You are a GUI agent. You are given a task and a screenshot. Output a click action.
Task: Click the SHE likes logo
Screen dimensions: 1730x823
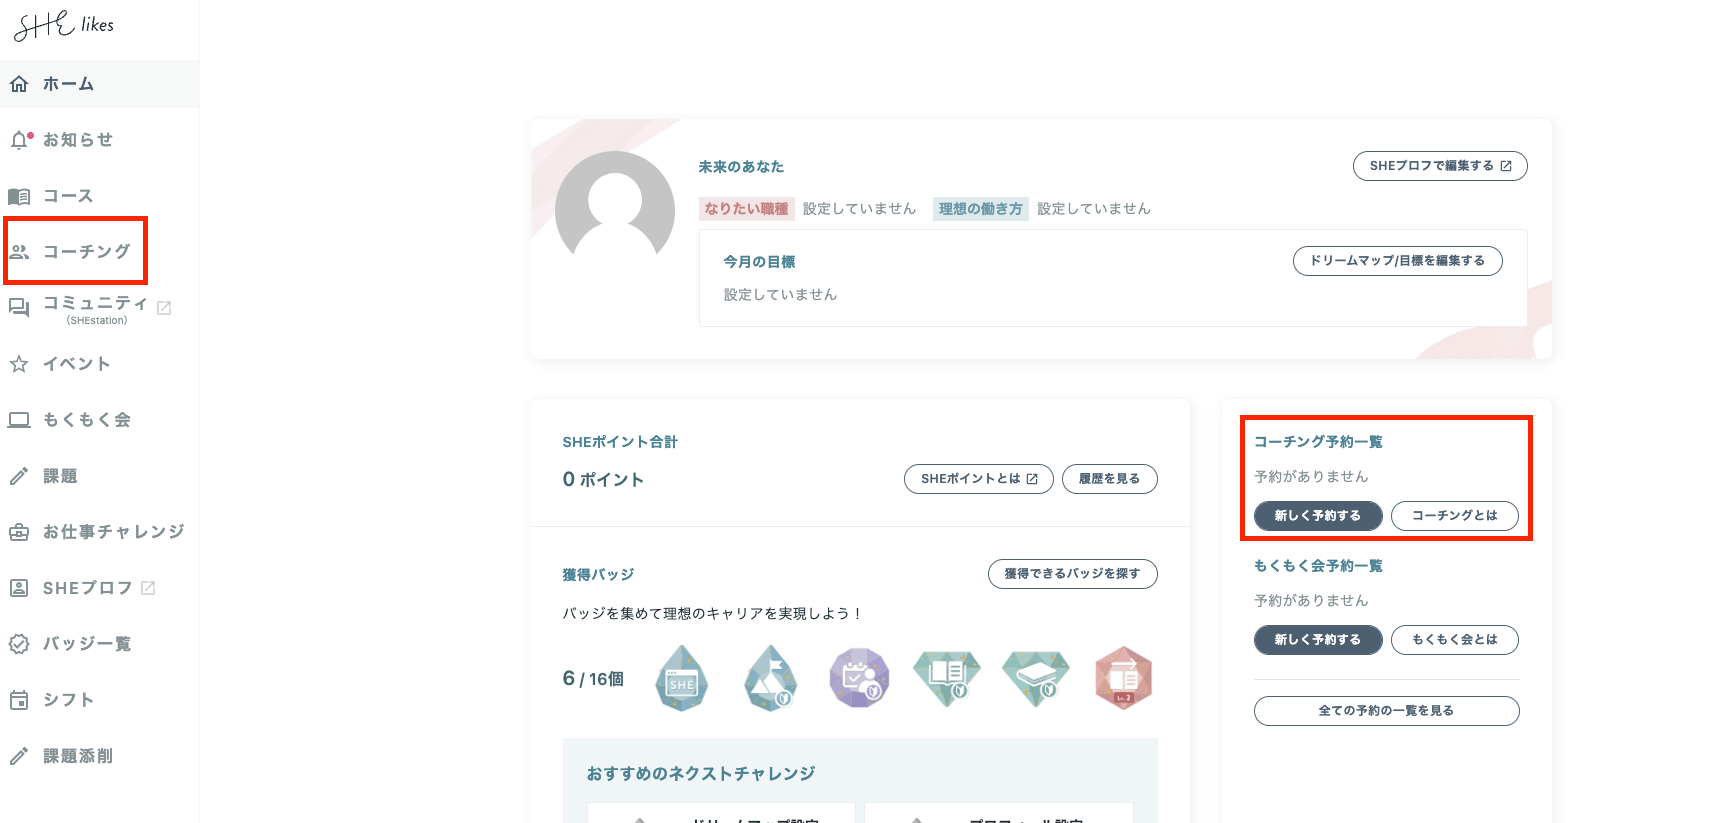tap(64, 25)
